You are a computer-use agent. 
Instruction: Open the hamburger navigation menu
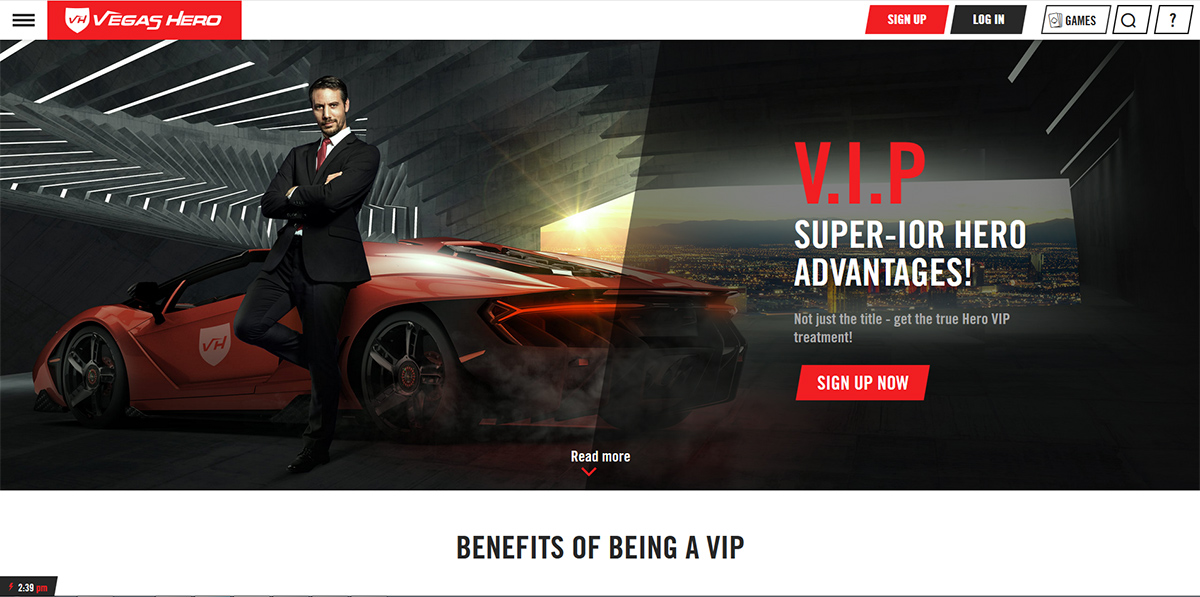[x=23, y=20]
